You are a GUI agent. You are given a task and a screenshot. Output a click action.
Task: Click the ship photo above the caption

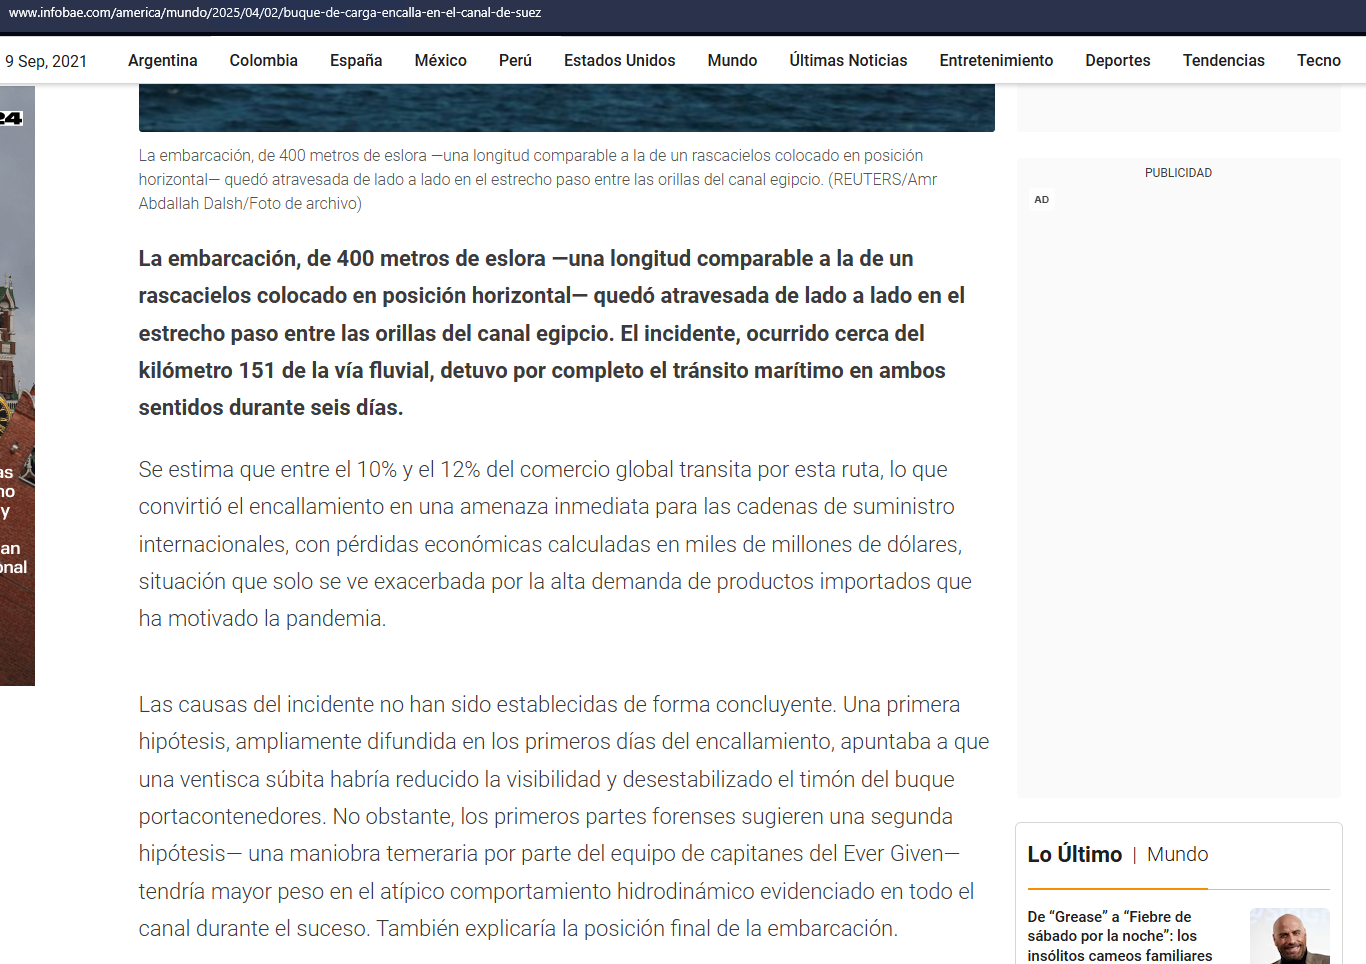566,108
